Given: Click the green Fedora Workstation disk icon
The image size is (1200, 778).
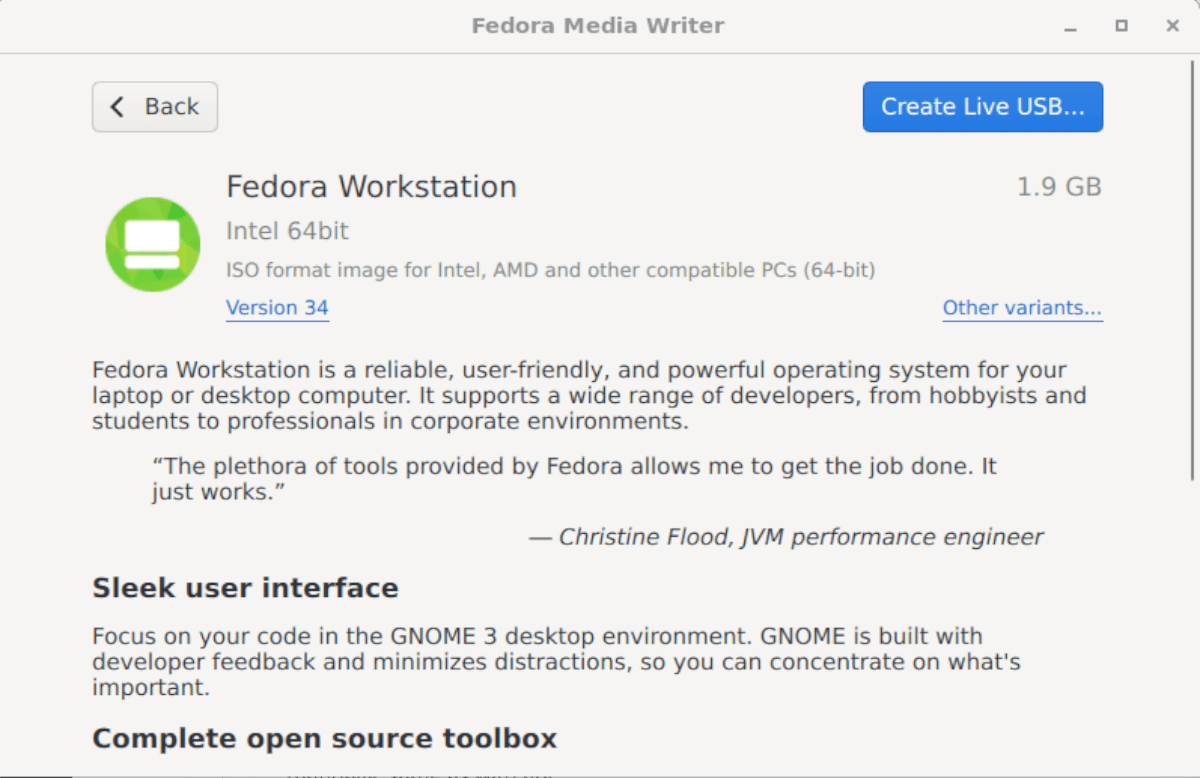Looking at the screenshot, I should coord(152,244).
